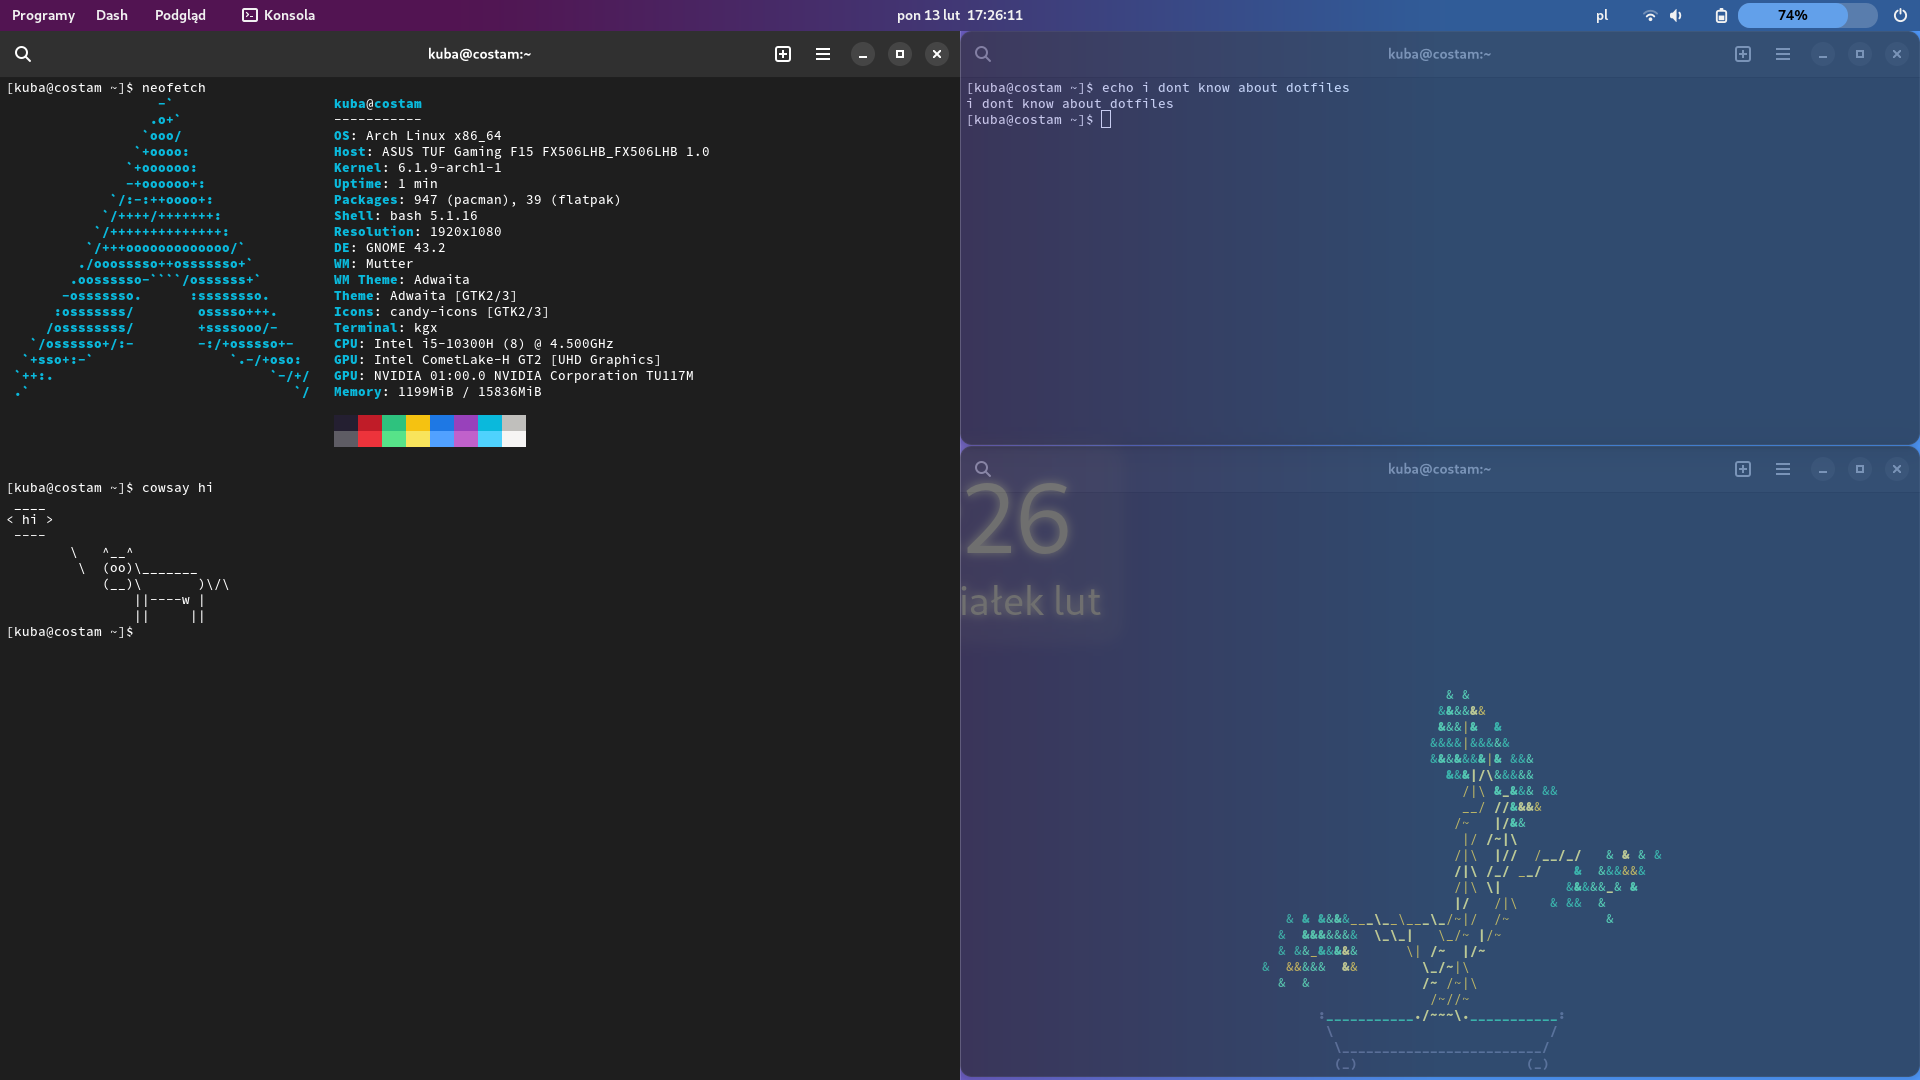1920x1080 pixels.
Task: Open the hamburger menu of the left terminal
Action: tap(823, 54)
